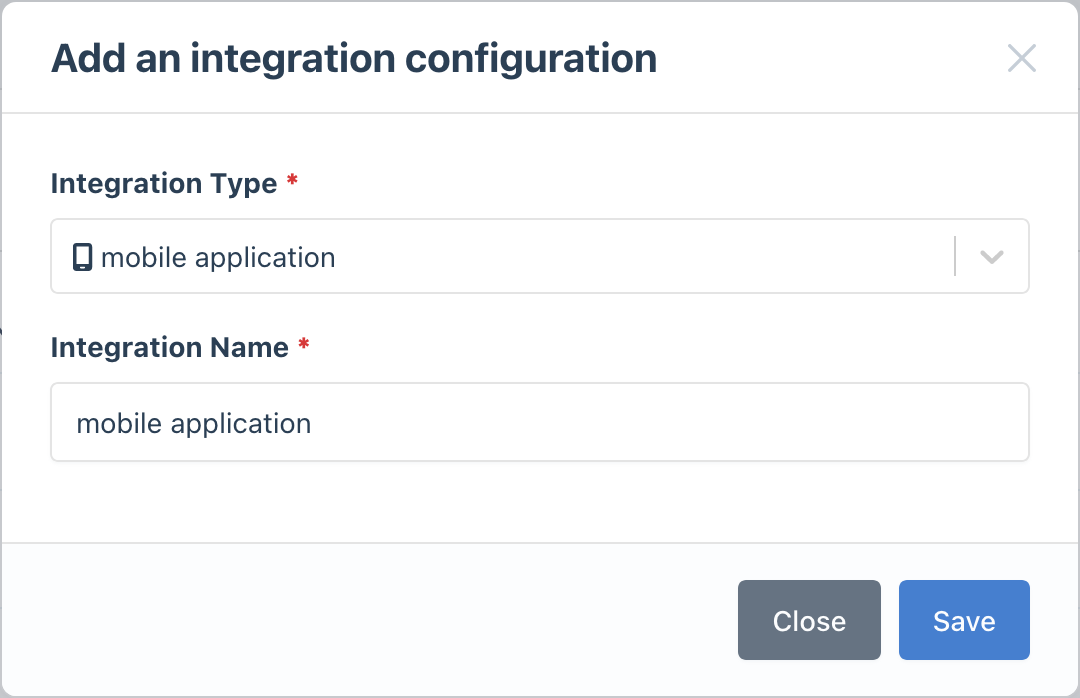
Task: Click the Integration Type field label
Action: tap(163, 183)
